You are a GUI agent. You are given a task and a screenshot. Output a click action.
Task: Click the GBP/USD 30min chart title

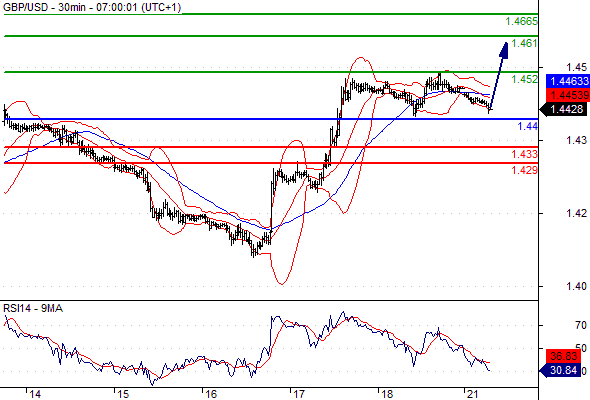coord(92,7)
